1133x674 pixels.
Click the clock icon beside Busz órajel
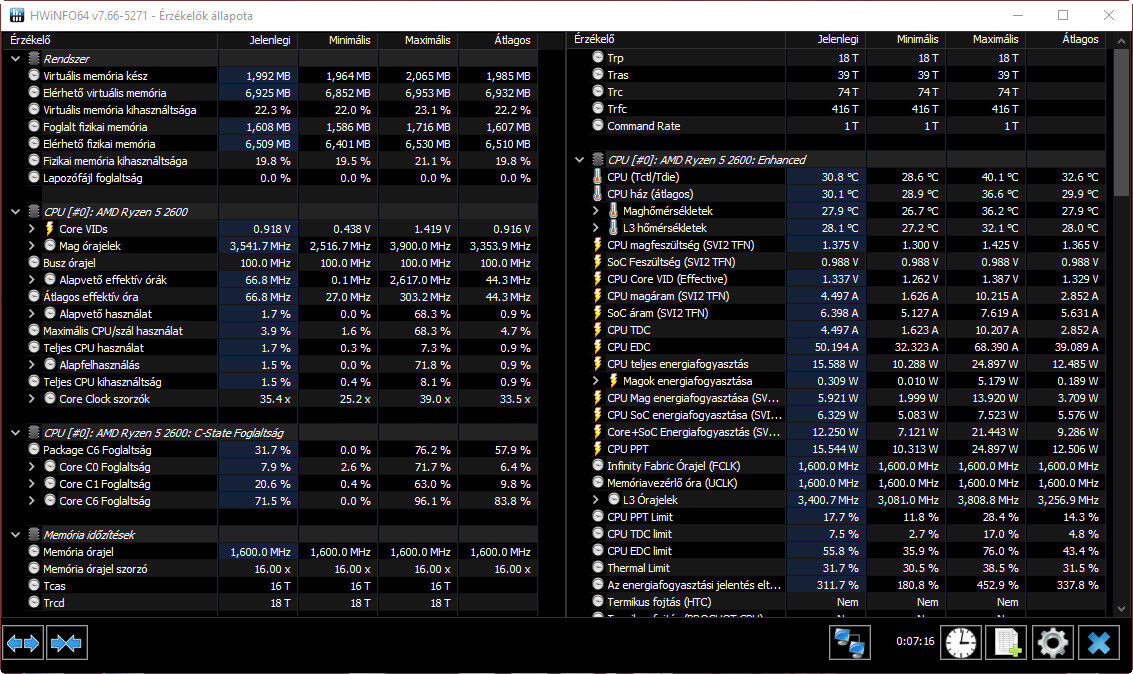point(34,262)
